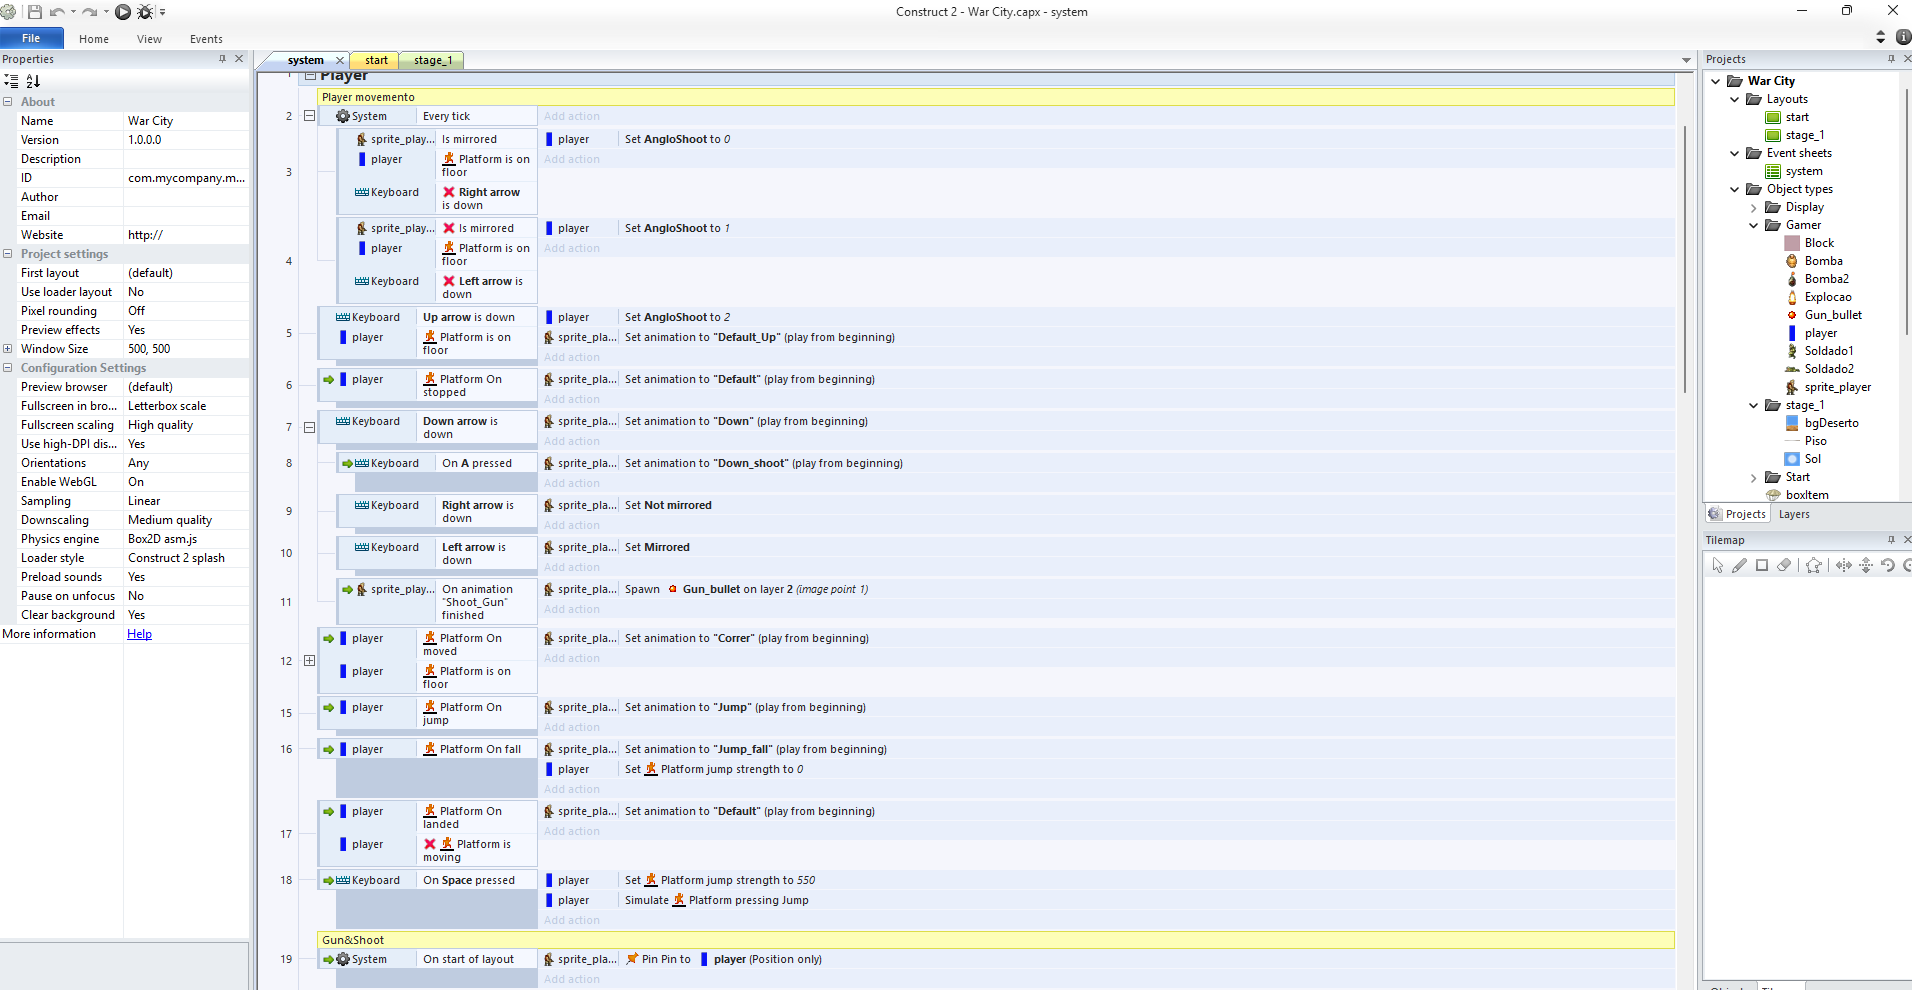Click Add action under Set AngloShoot to 0
The height and width of the screenshot is (990, 1912).
(572, 159)
